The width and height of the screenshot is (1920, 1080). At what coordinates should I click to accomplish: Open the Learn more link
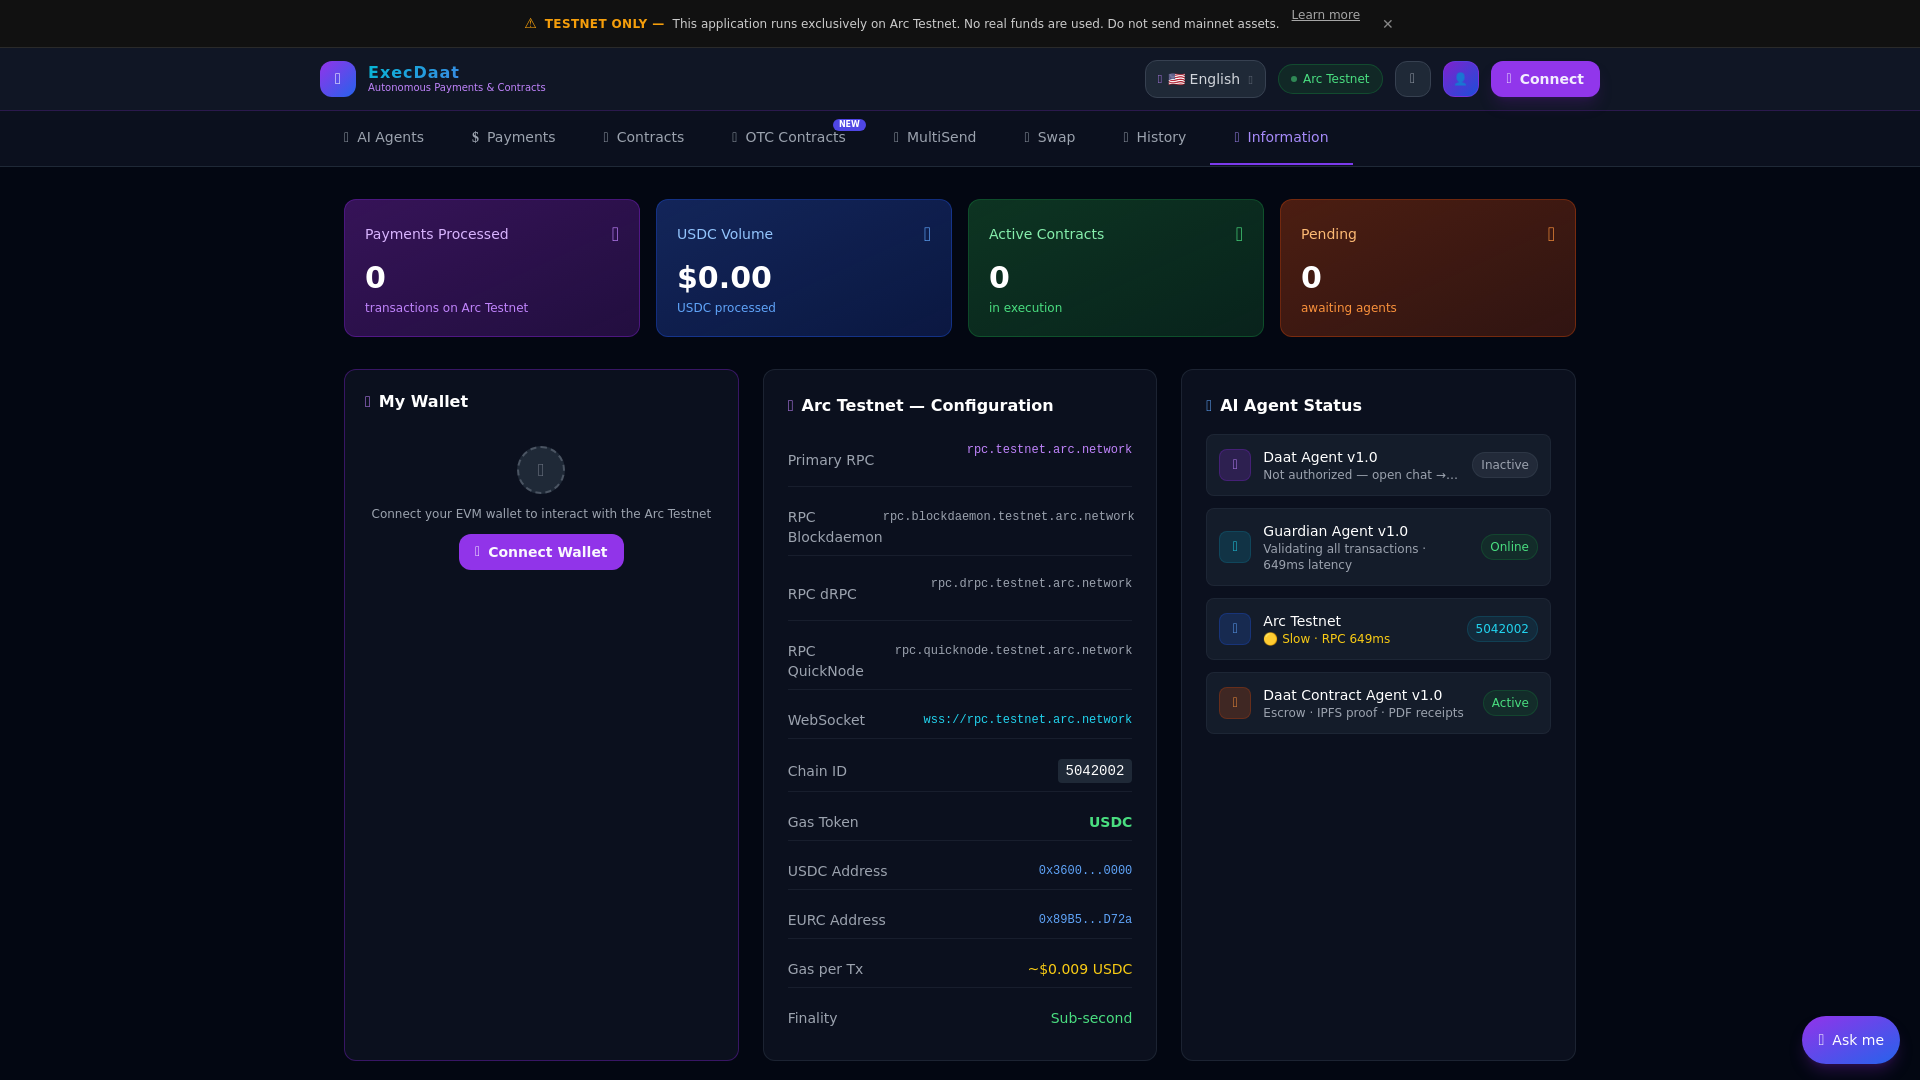1325,15
